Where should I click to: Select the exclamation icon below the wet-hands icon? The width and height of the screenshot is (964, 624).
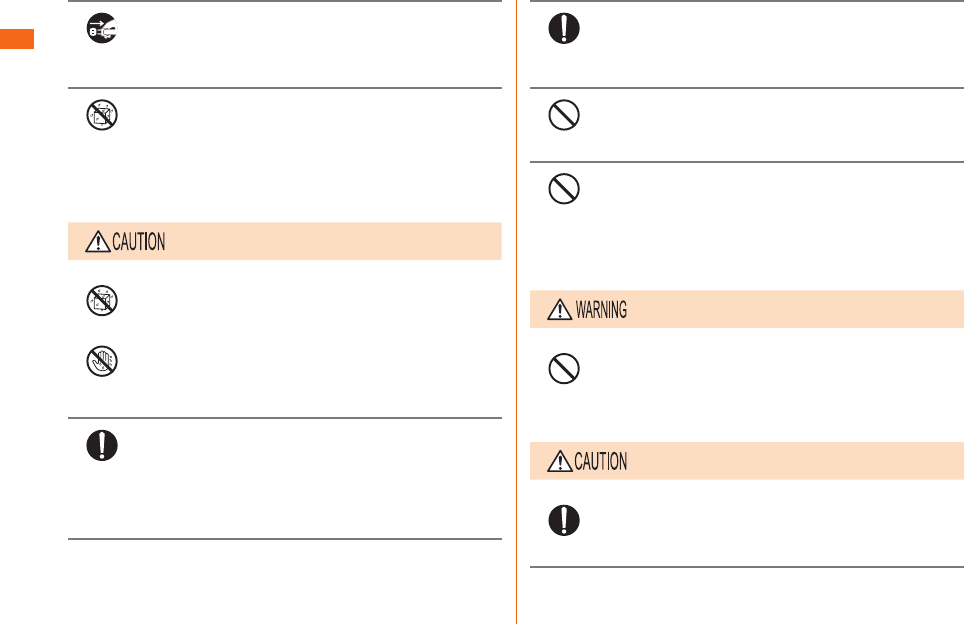[102, 446]
